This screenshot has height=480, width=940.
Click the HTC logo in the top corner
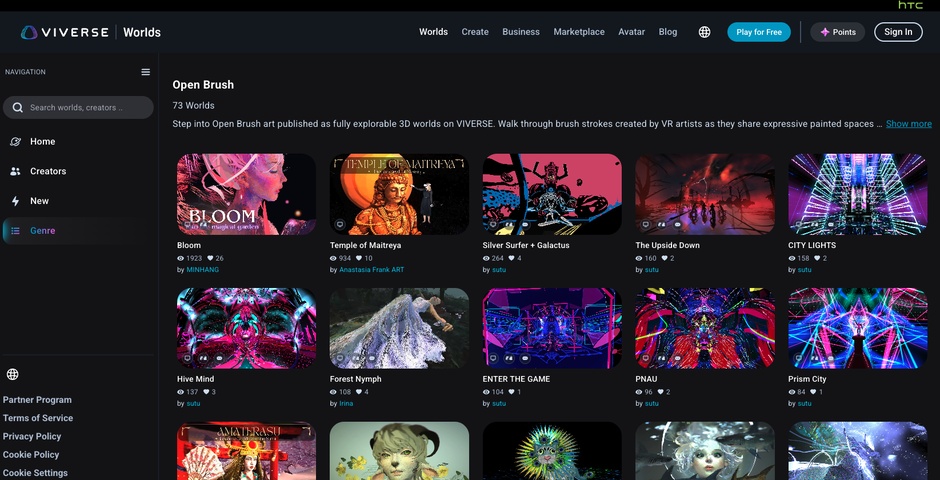coord(910,5)
